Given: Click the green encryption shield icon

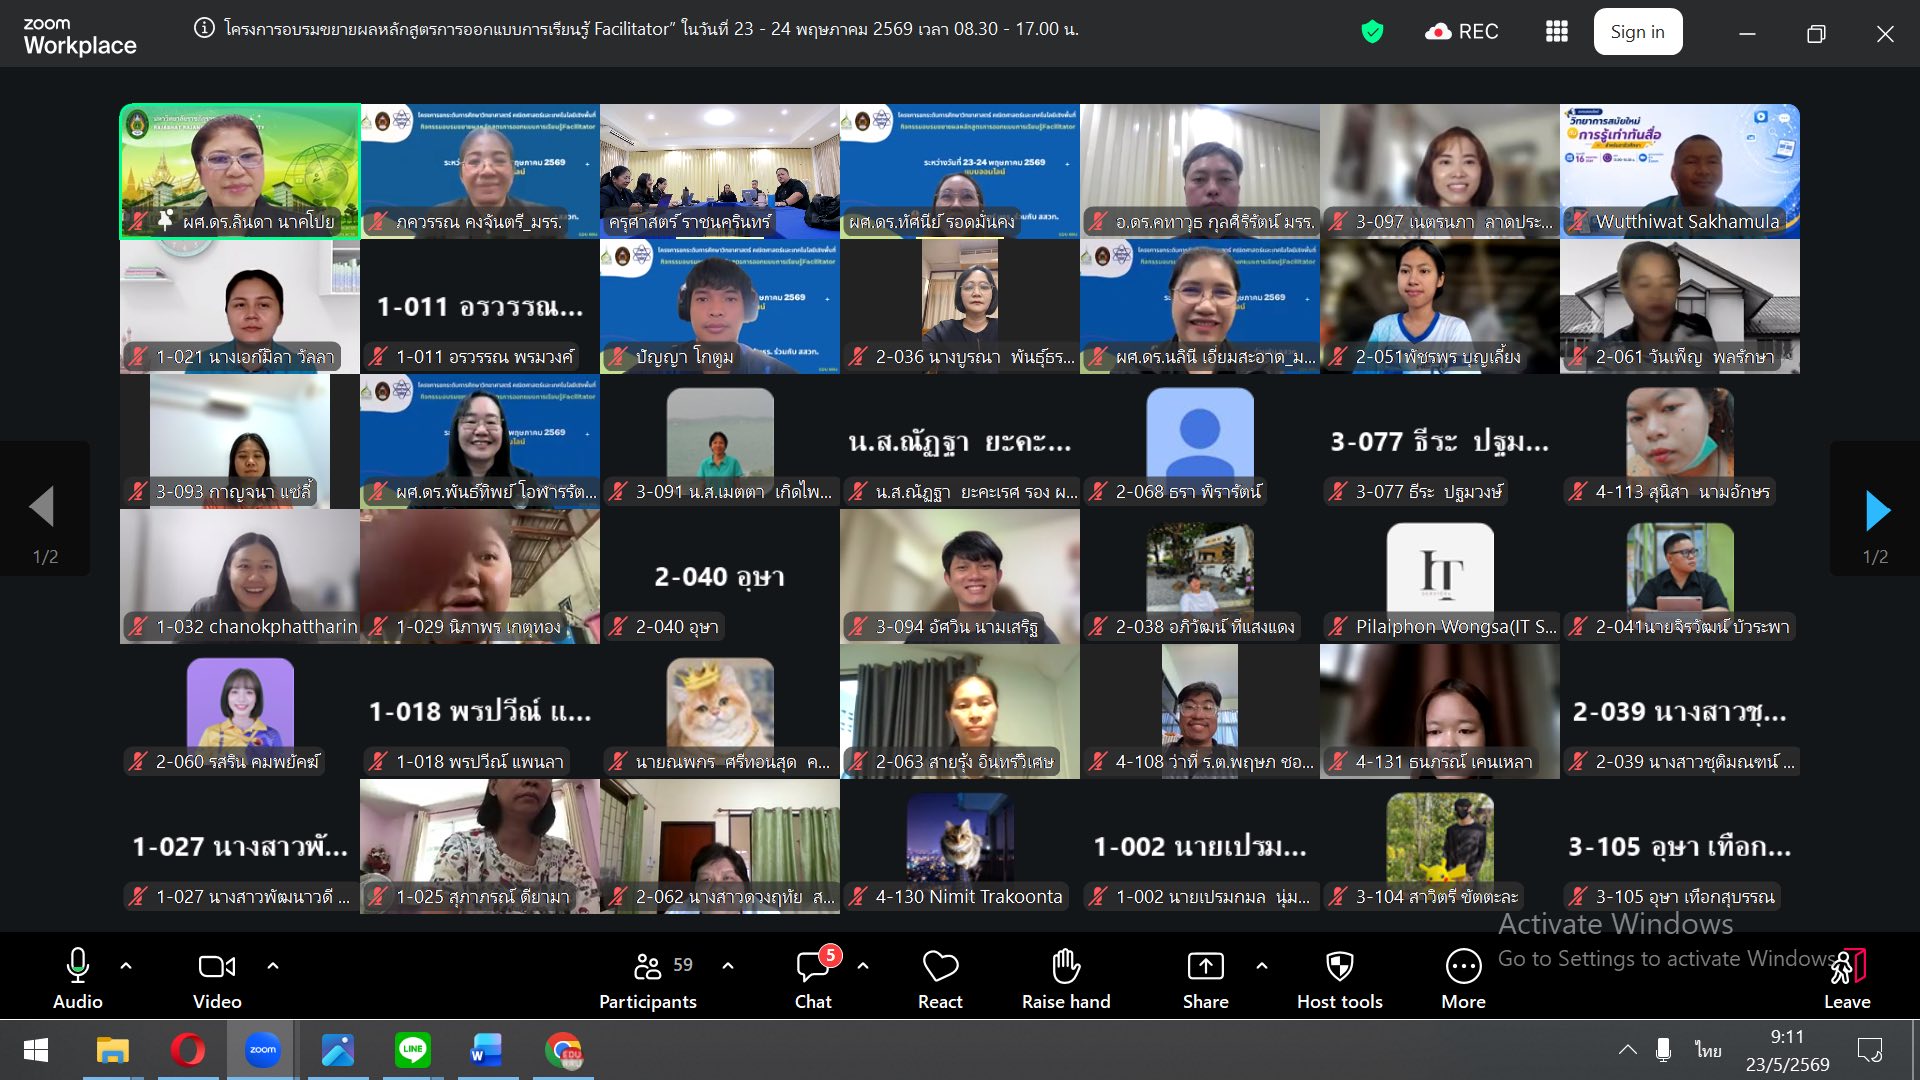Looking at the screenshot, I should (1372, 32).
